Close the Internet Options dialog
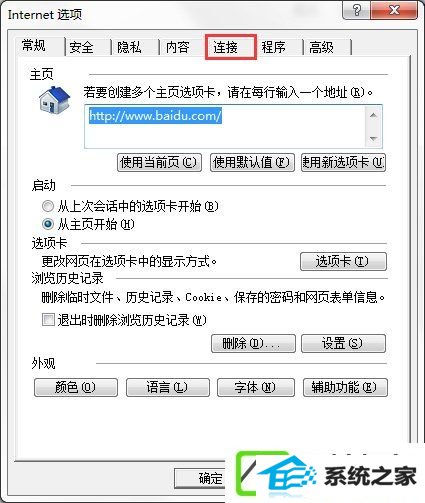425x503 pixels. tap(394, 11)
